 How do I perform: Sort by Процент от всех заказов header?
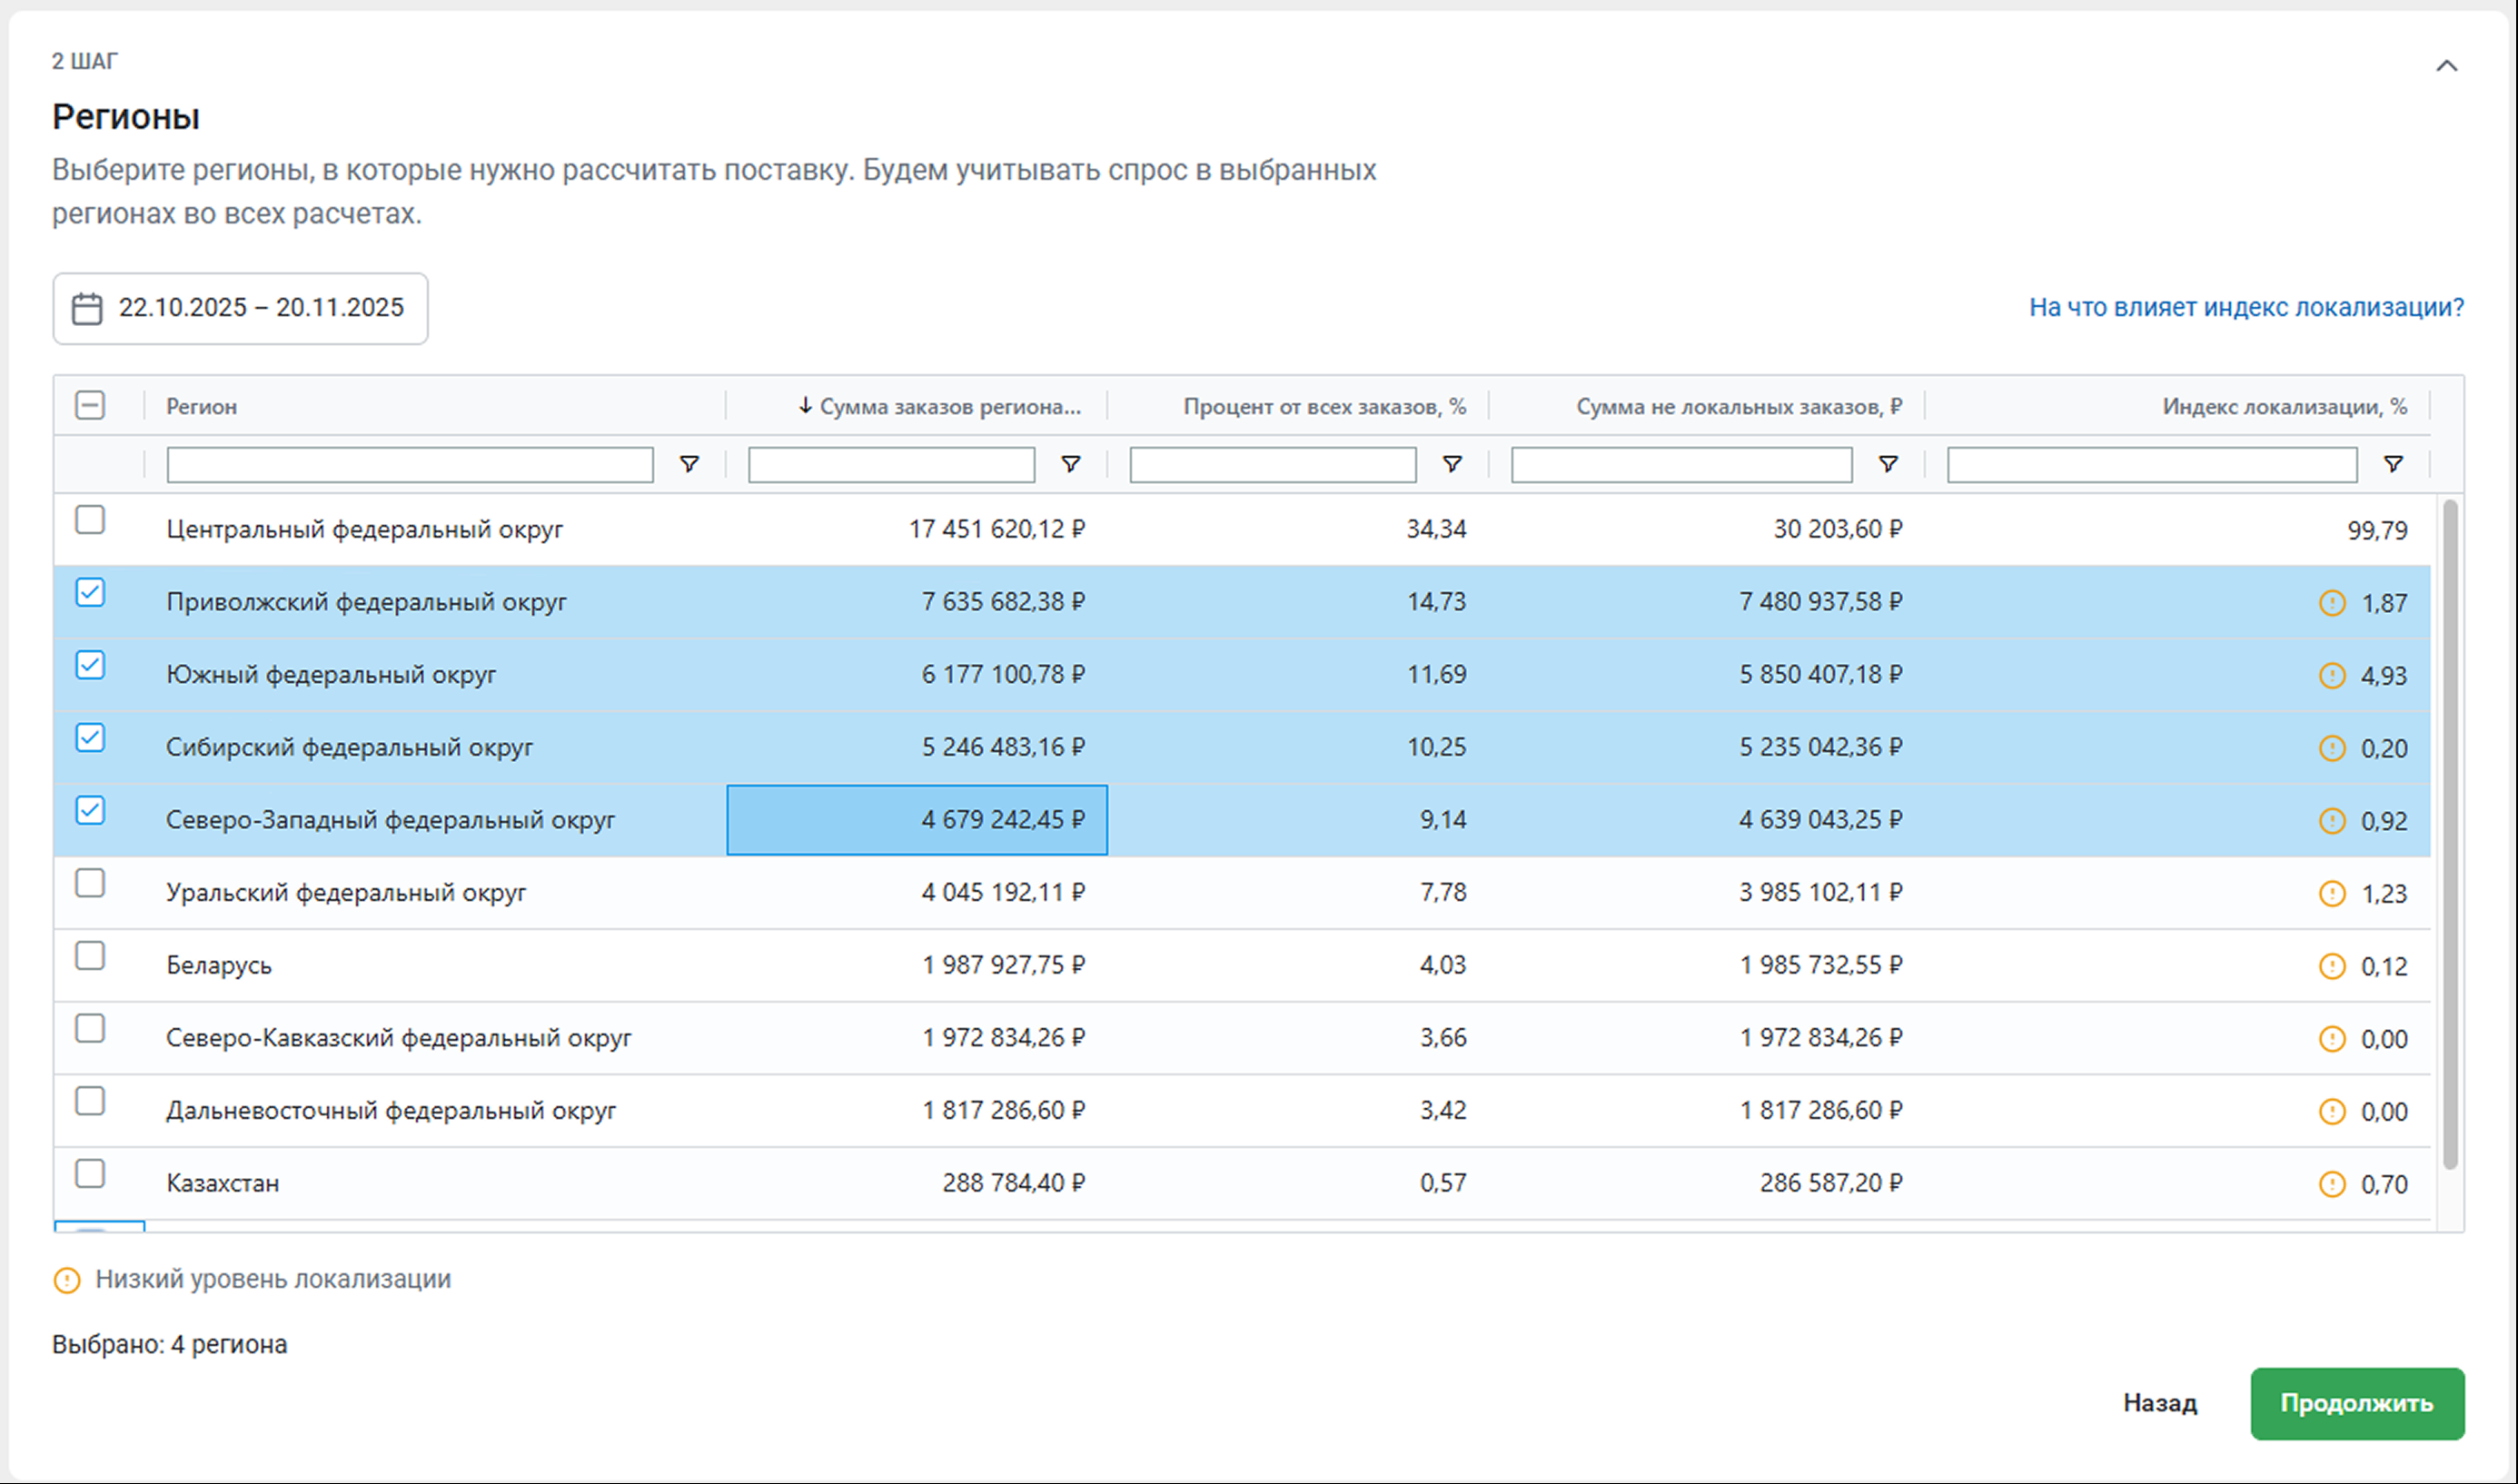tap(1324, 406)
